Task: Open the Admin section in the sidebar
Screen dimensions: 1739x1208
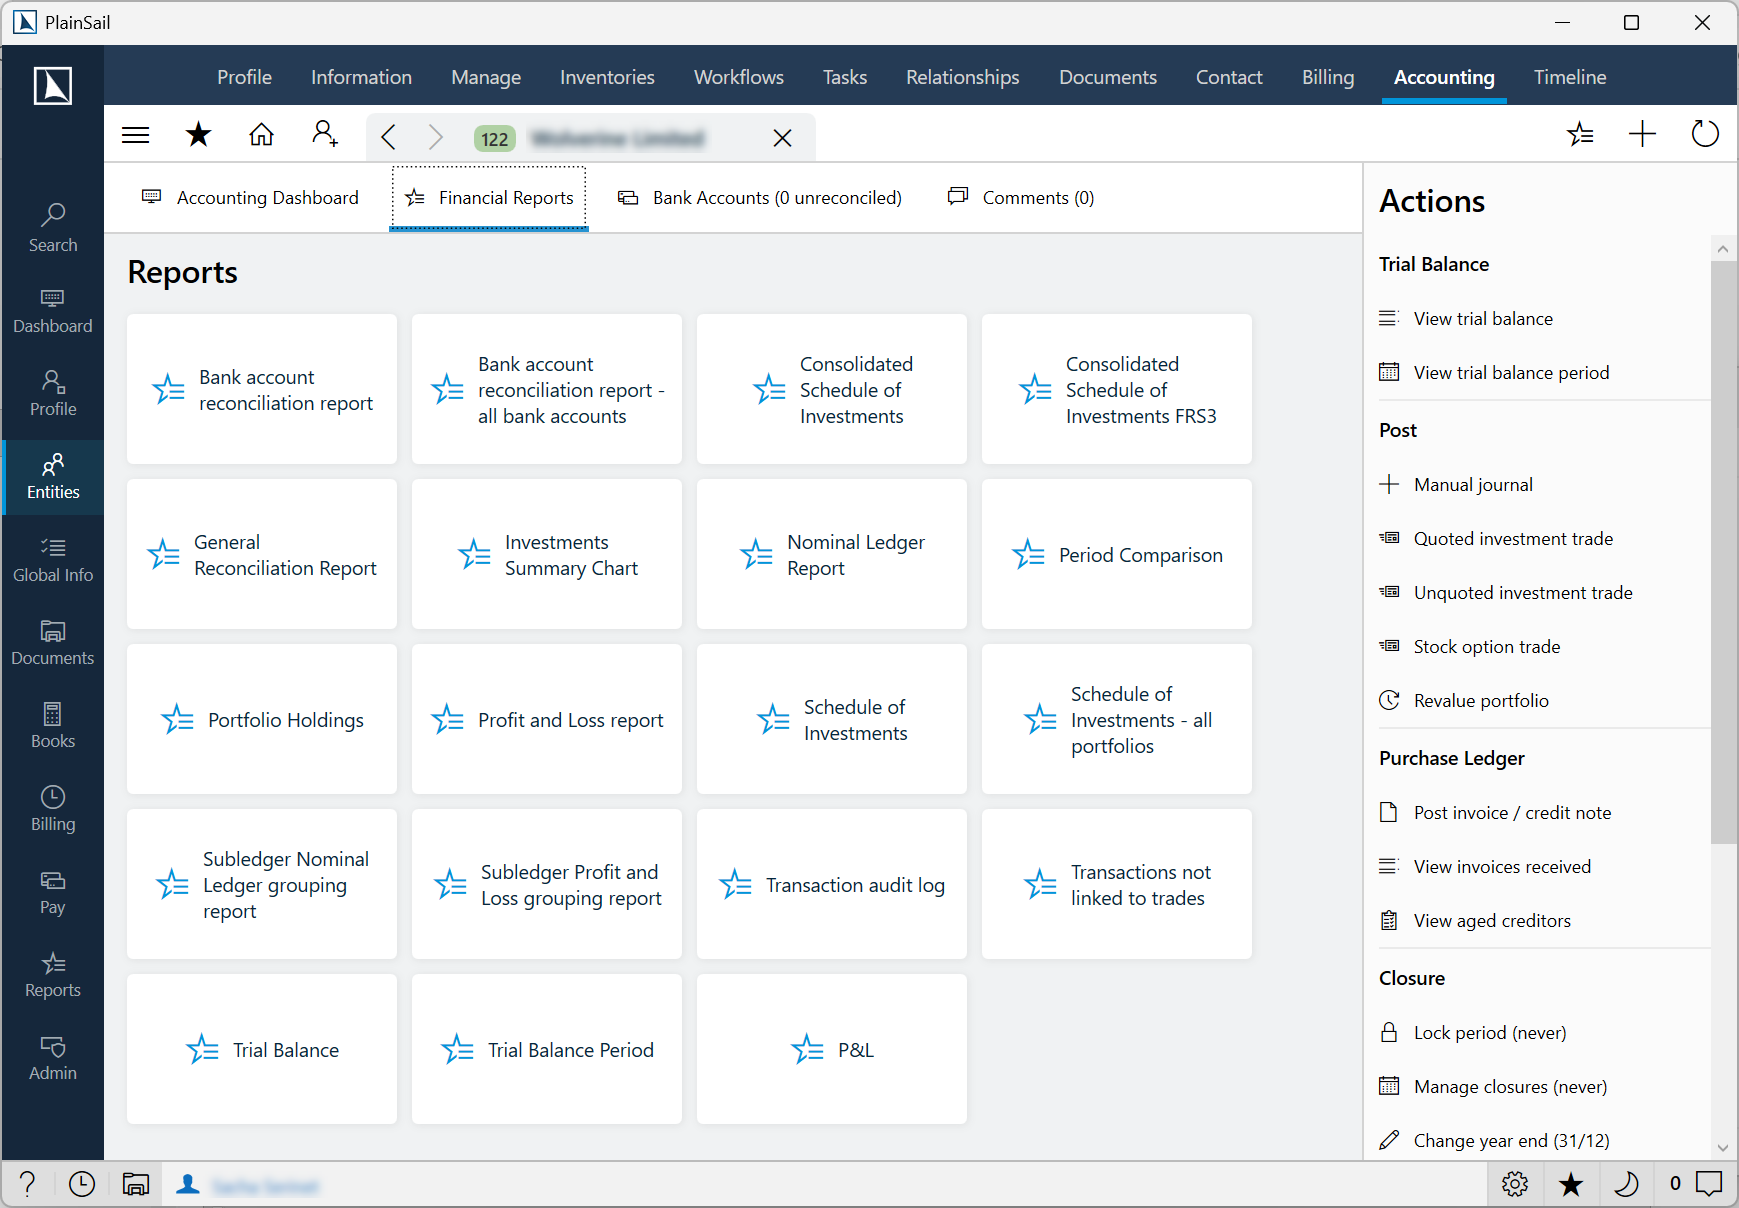Action: pos(52,1058)
